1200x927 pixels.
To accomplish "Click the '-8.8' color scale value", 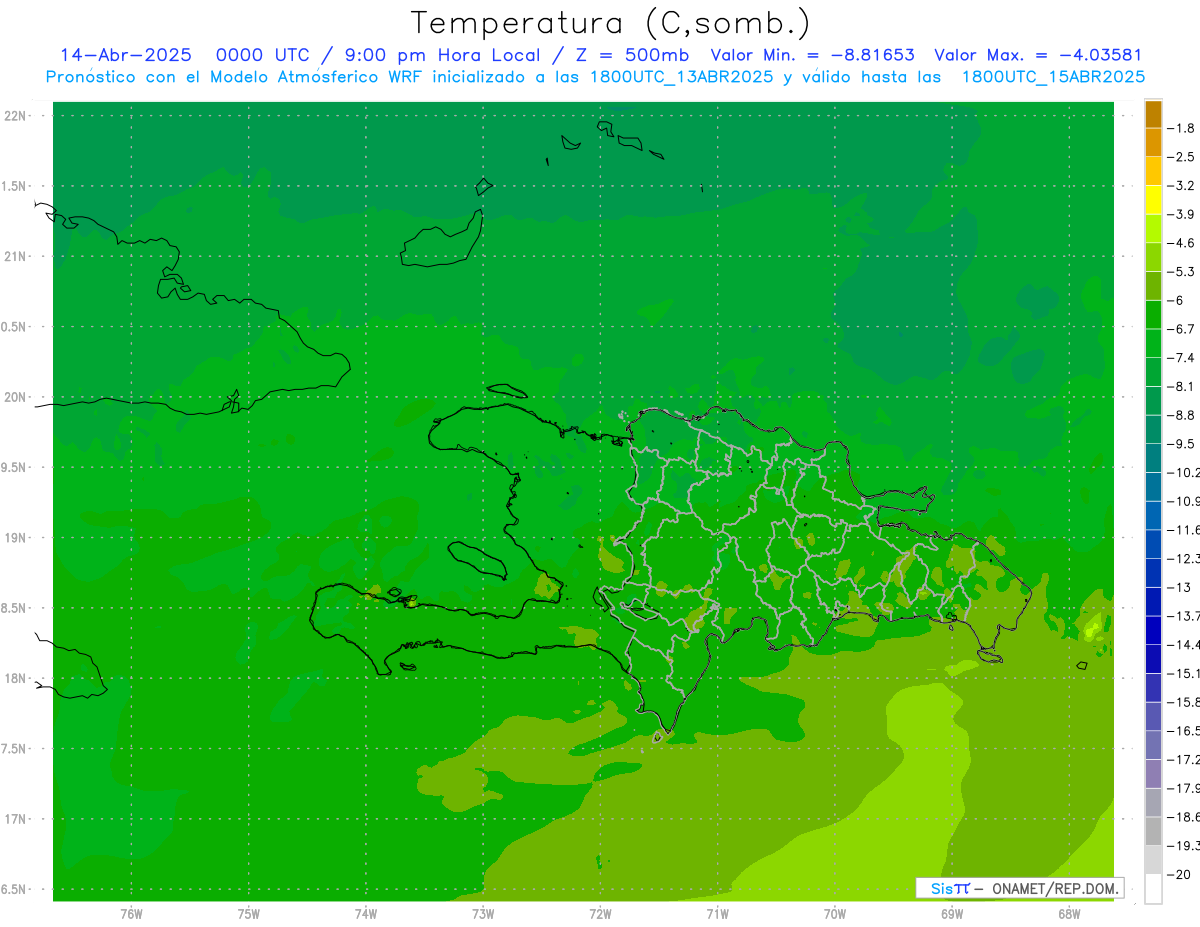I will click(x=1183, y=415).
